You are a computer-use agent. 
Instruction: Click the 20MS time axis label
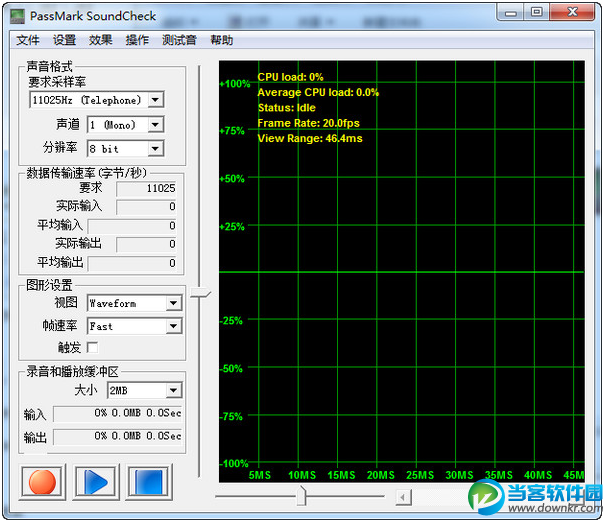point(381,475)
